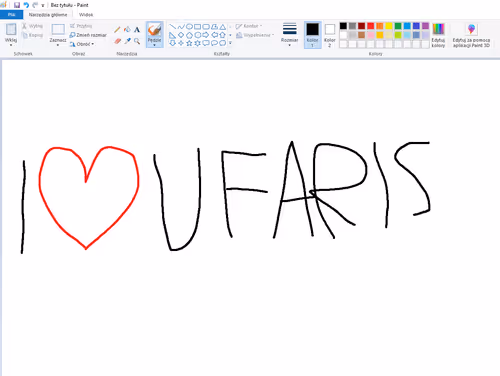Screen dimensions: 500x376
Task: Click the Save icon in quick access toolbar
Action: (x=17, y=5)
